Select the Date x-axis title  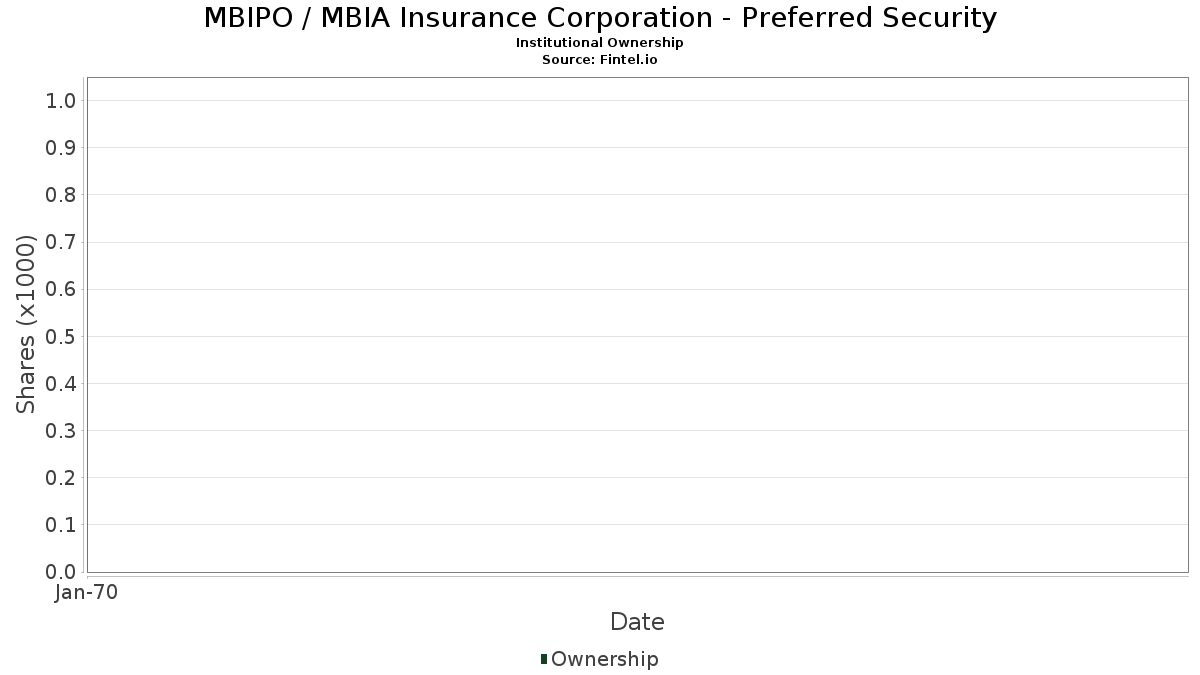pos(637,622)
